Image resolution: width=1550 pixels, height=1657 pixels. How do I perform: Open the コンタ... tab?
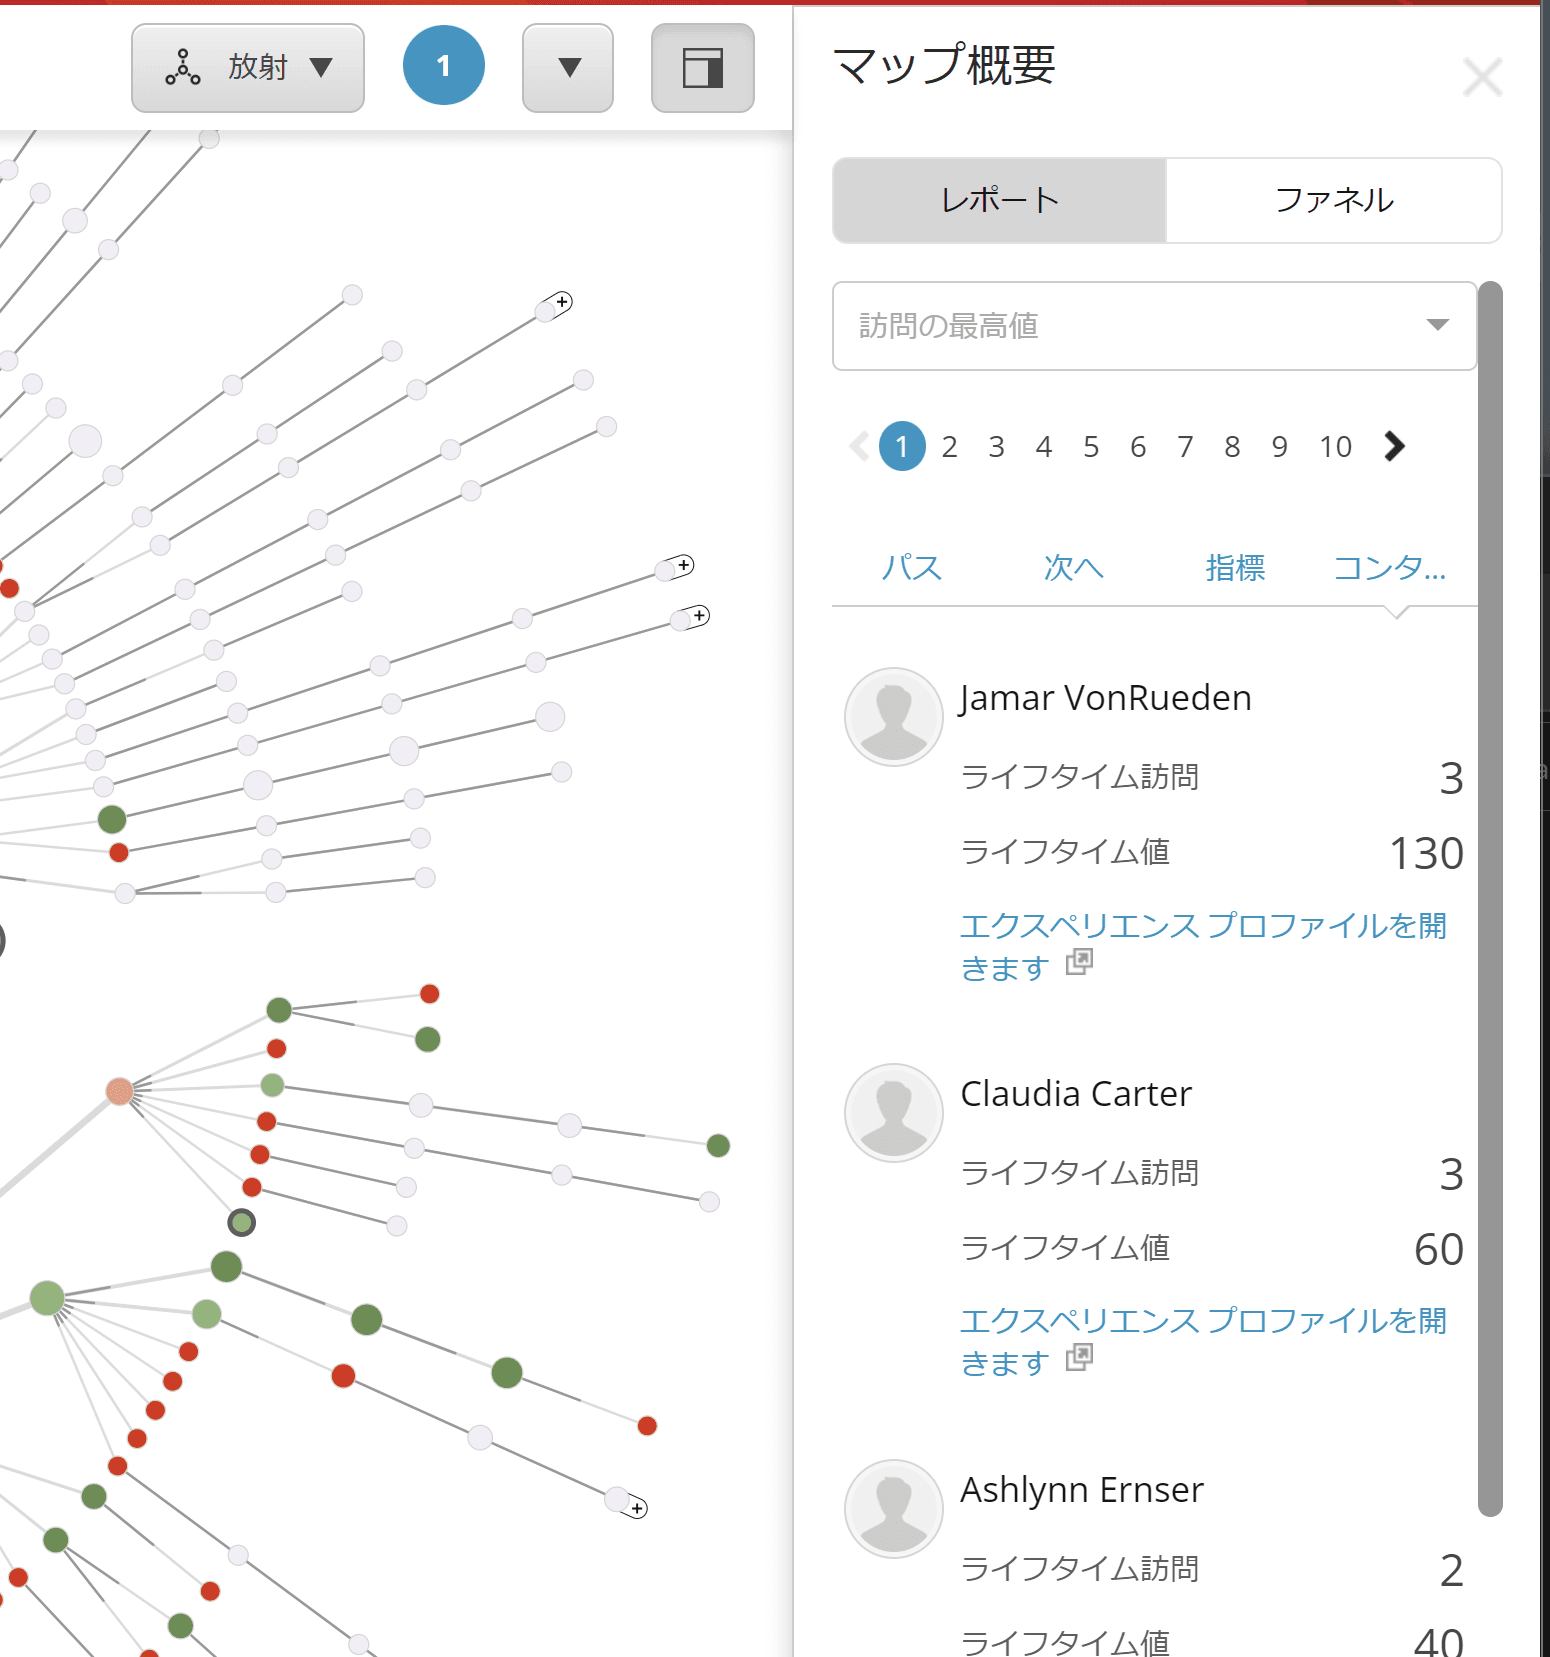[1390, 568]
